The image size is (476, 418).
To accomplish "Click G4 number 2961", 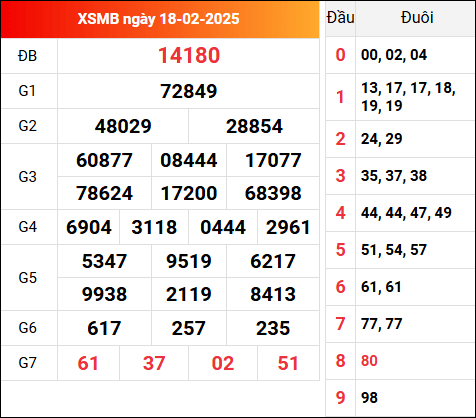I will click(288, 227).
